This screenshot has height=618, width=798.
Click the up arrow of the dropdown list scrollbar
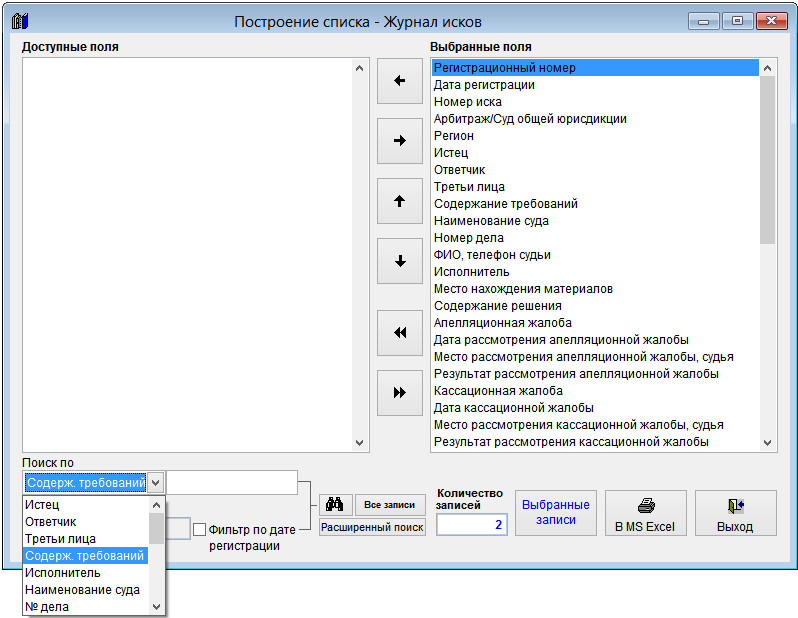pos(156,505)
